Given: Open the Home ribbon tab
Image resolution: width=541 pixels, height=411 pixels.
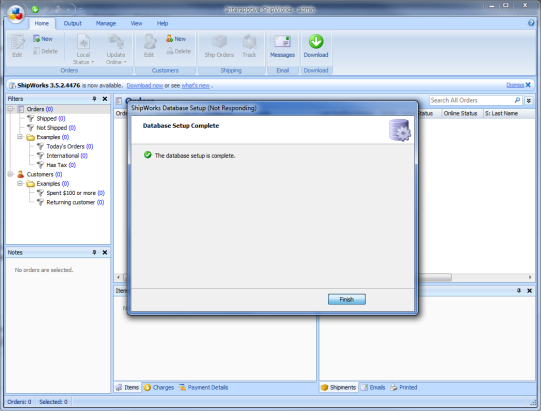Looking at the screenshot, I should point(41,23).
